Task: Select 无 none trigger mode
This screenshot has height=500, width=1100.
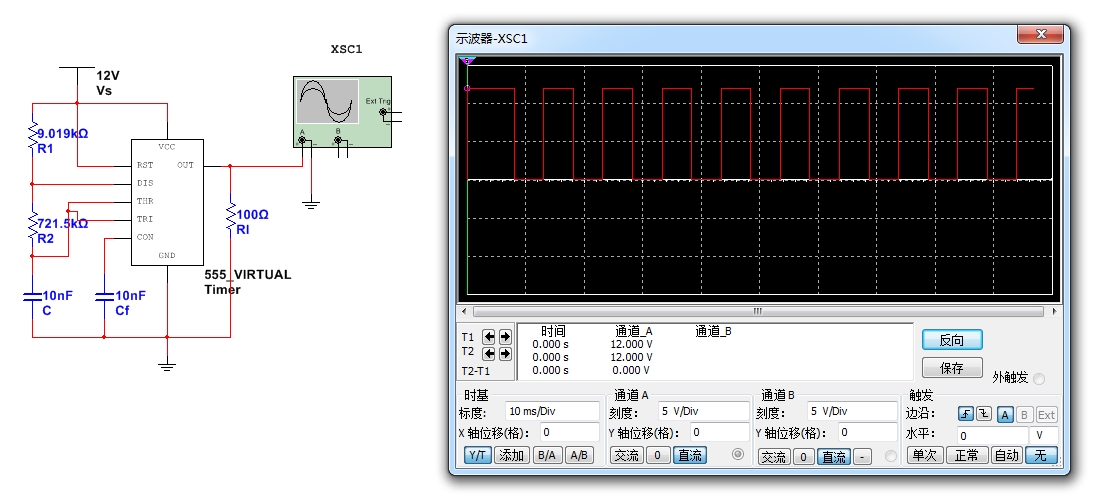Action: [x=1041, y=455]
